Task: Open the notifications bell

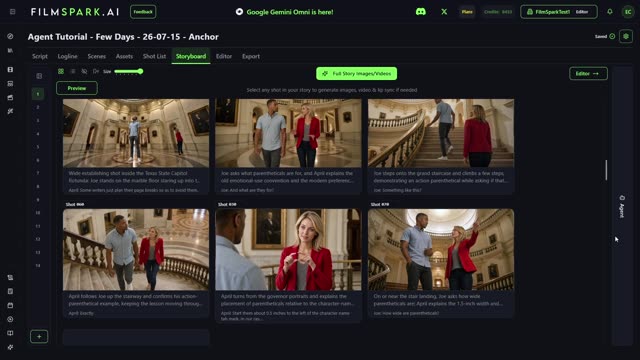Action: point(610,12)
